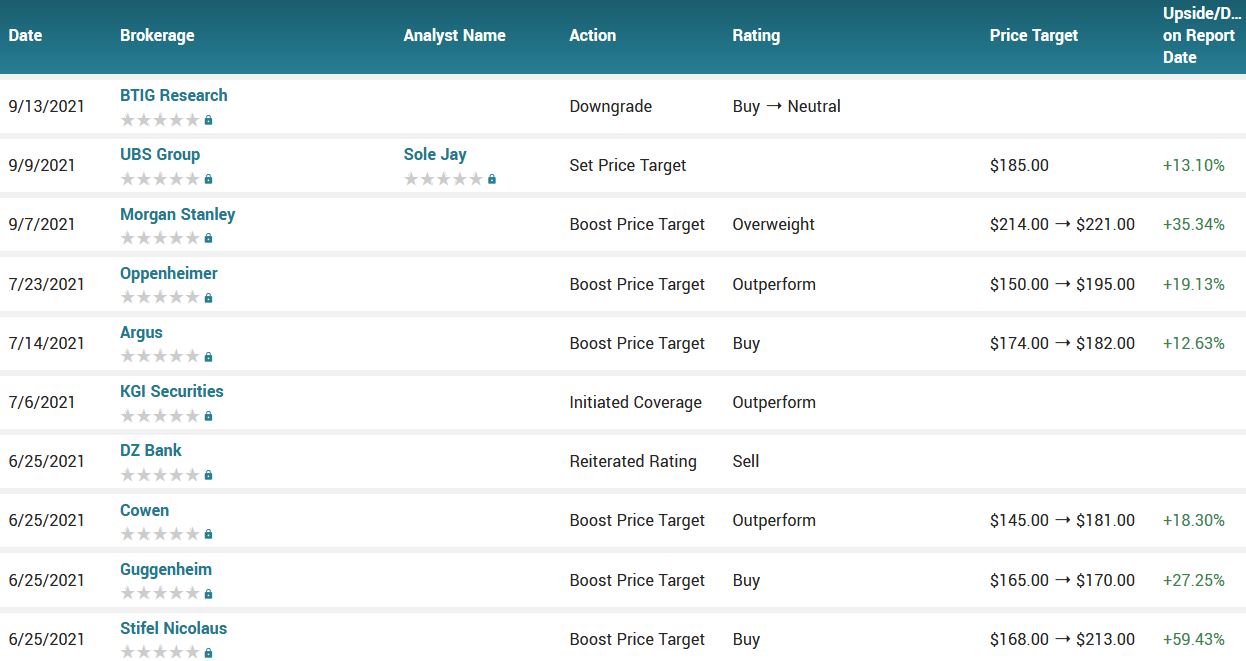Open the Oppenheimer brokerage link
1246x661 pixels.
click(169, 273)
